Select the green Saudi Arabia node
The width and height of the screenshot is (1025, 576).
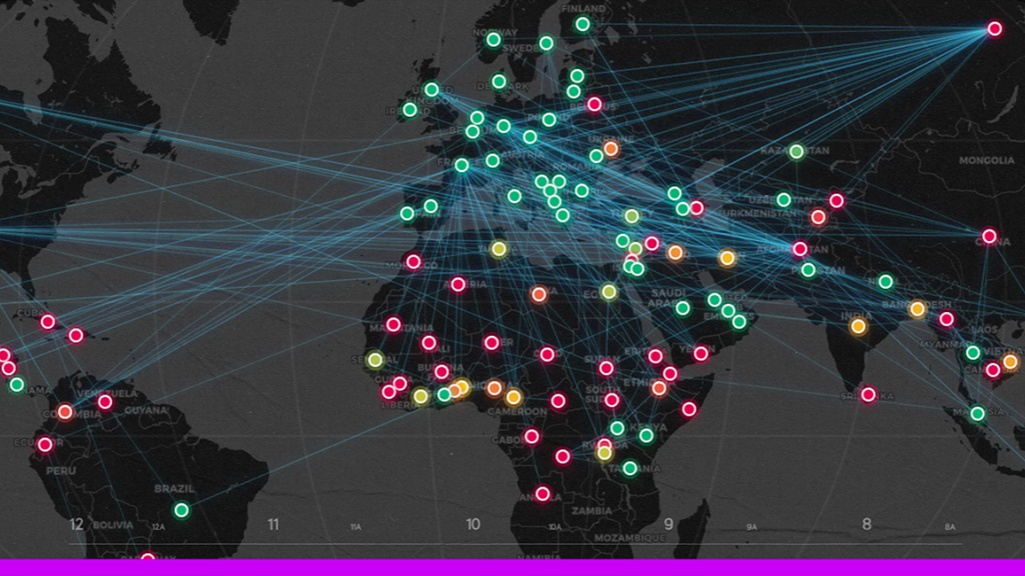tap(682, 308)
